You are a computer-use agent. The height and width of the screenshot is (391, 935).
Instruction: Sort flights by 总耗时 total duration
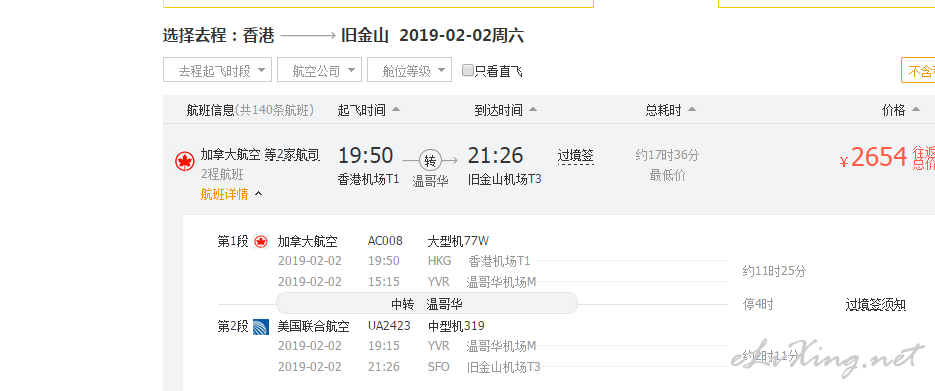pos(670,110)
